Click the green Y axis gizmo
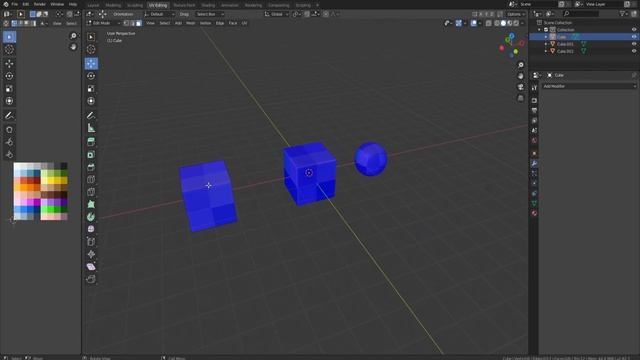 click(516, 51)
